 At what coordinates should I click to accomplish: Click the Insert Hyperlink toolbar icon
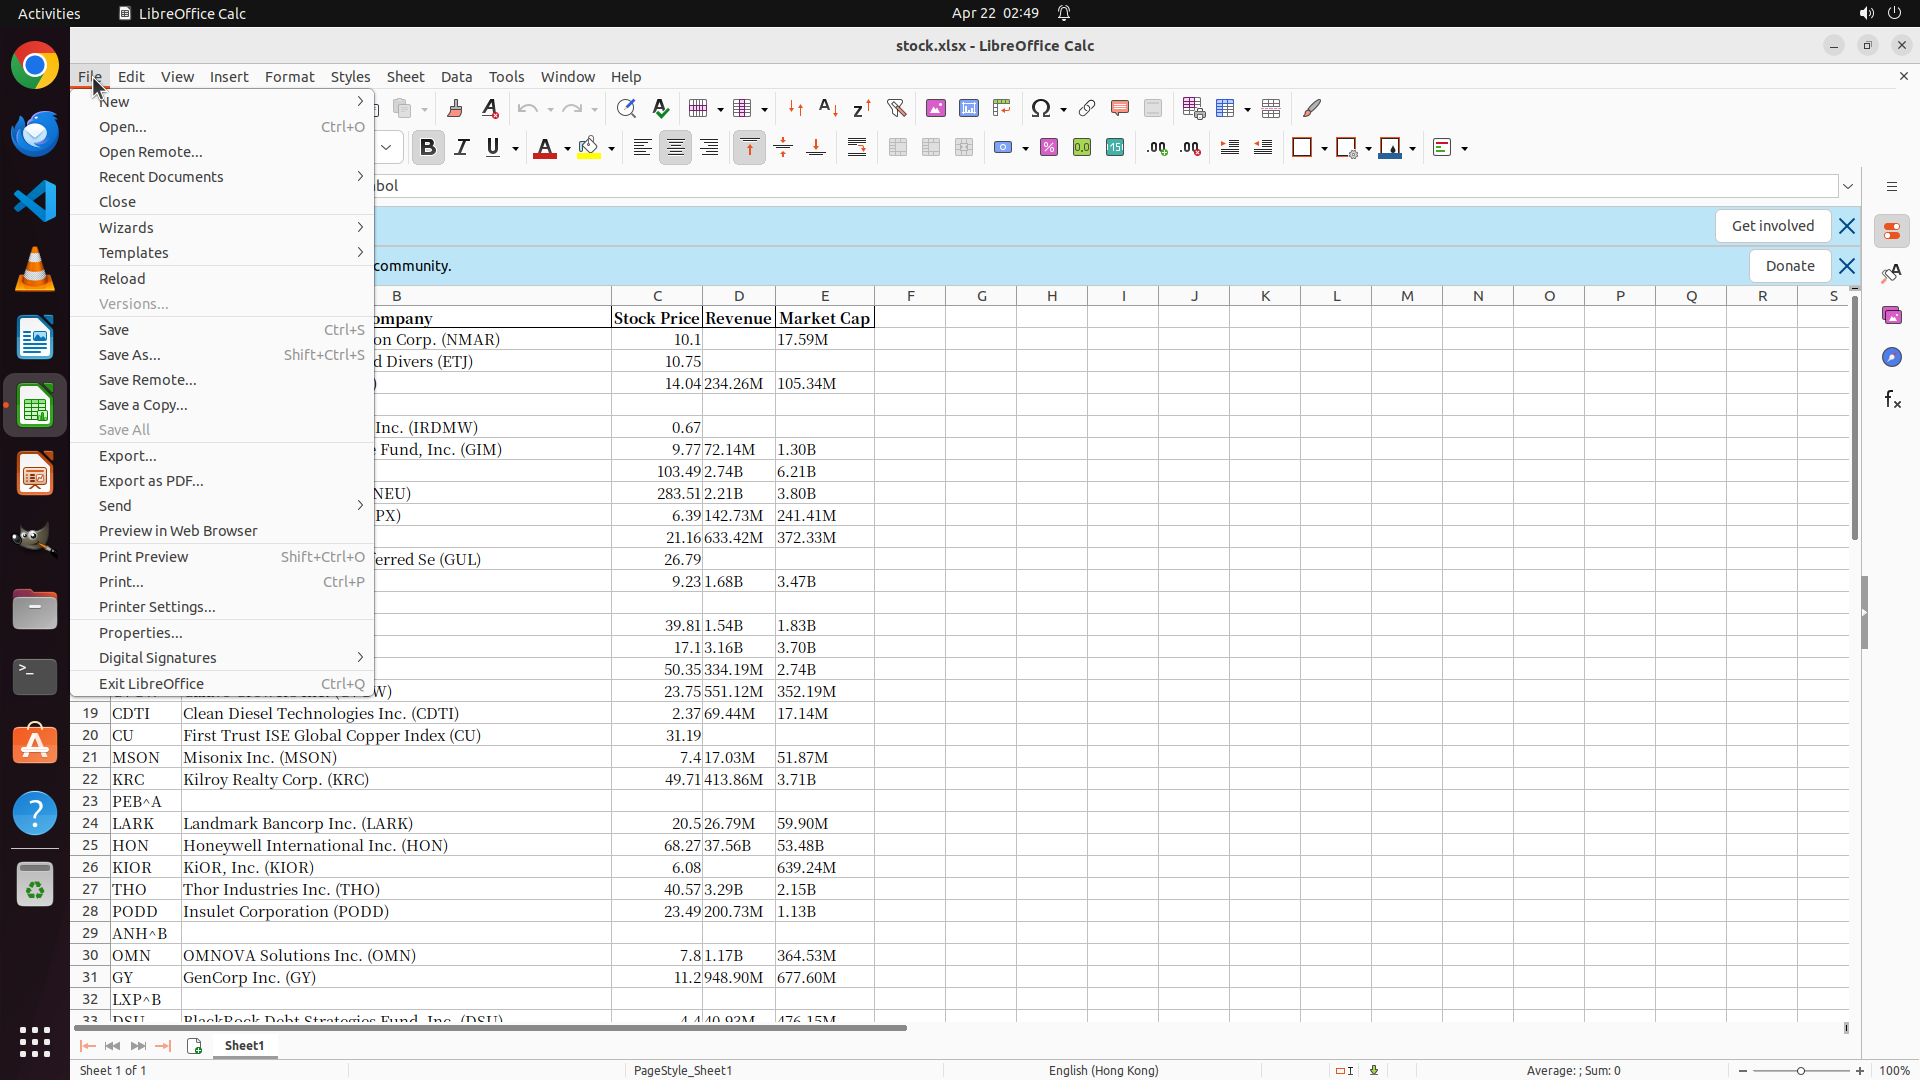[1087, 108]
